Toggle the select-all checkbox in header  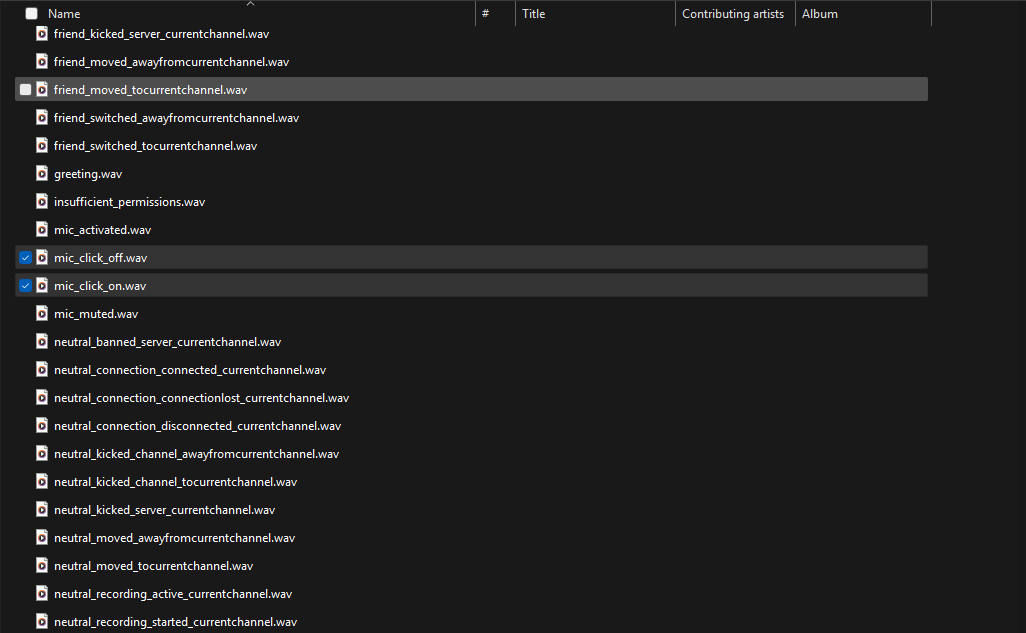pyautogui.click(x=31, y=14)
